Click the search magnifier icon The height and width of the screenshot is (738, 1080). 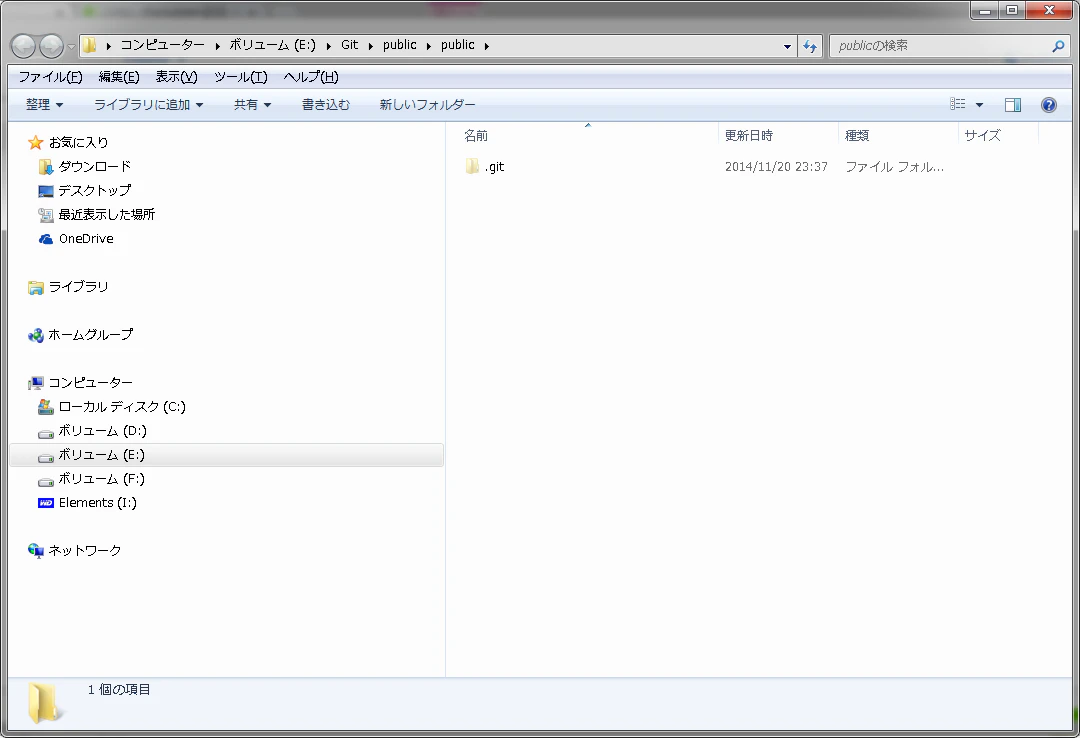(x=1058, y=46)
